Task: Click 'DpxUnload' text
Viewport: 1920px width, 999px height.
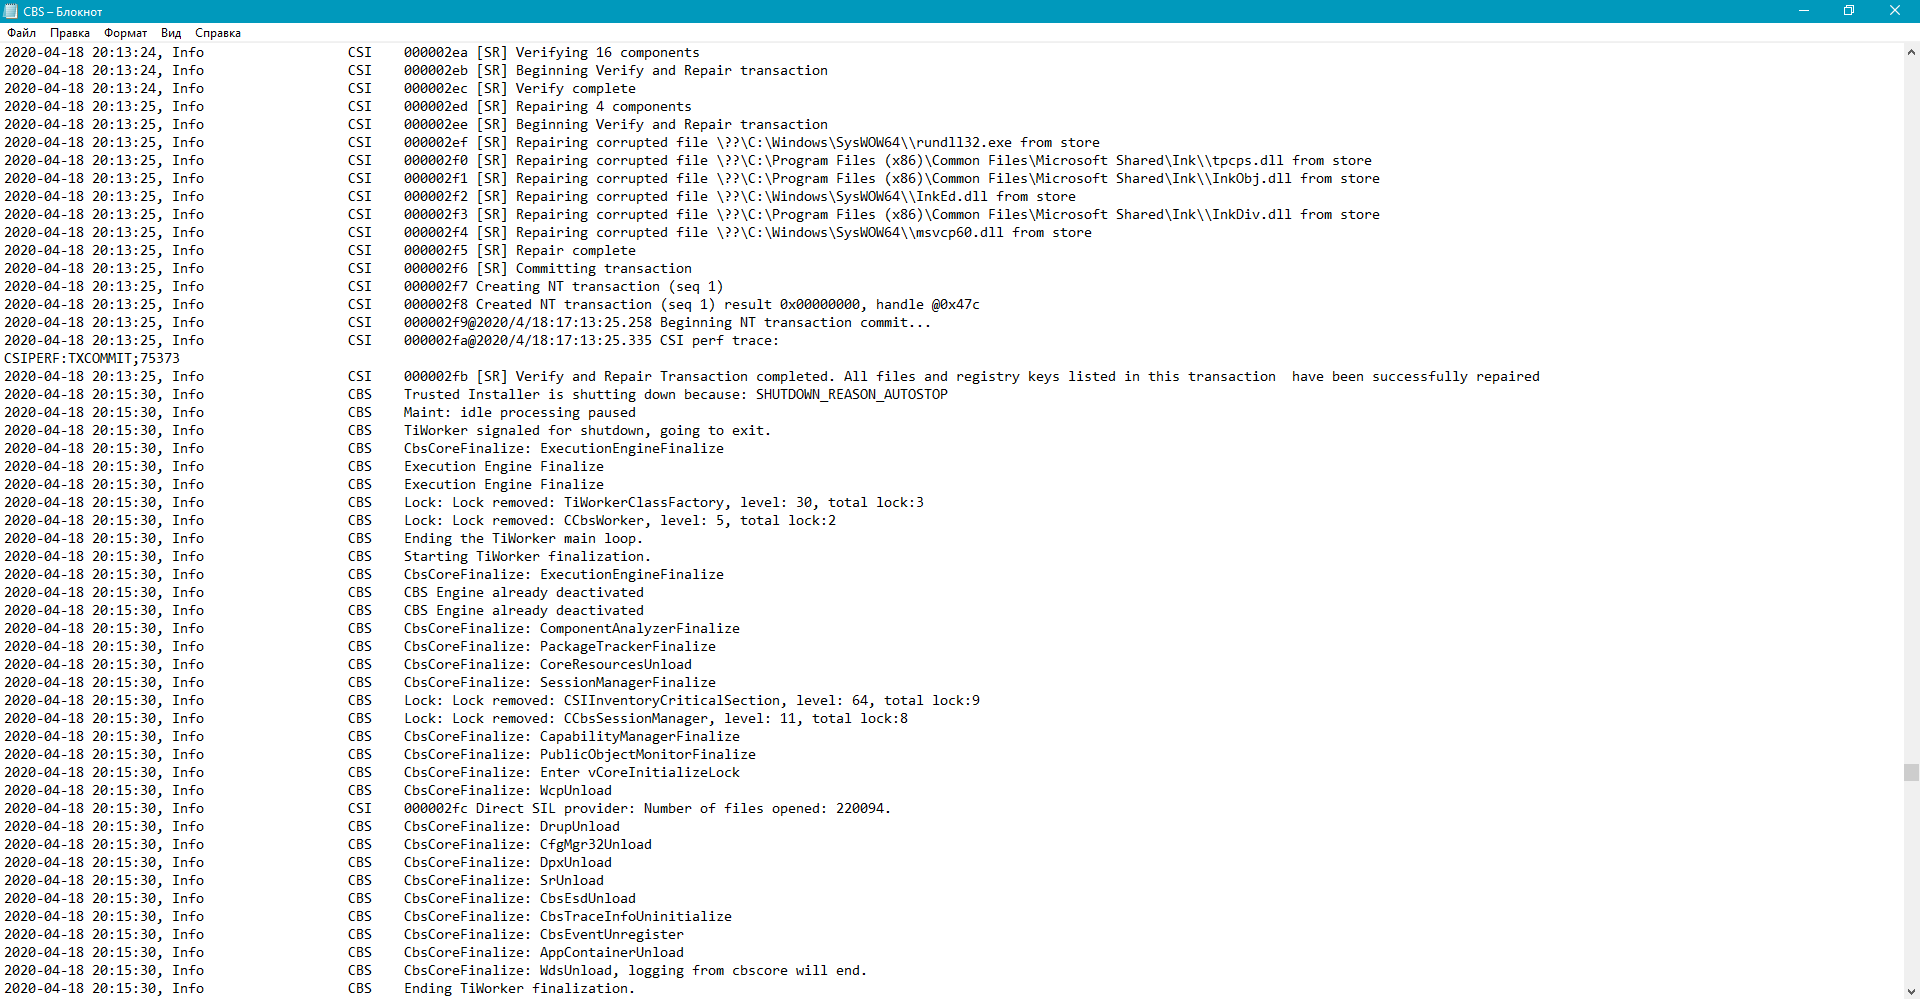Action: pos(575,863)
